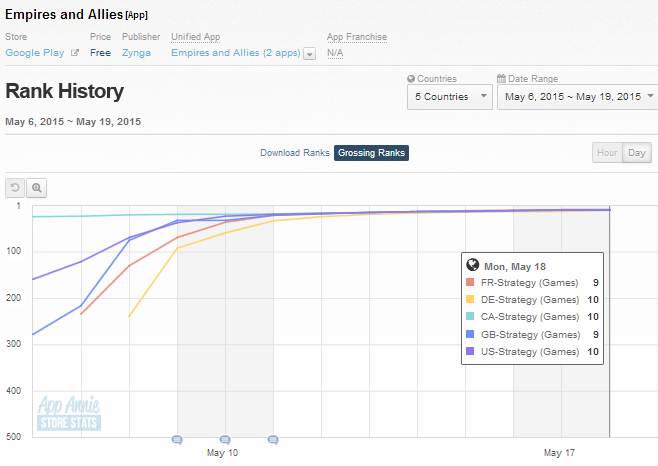Open the 5 Countries dropdown

[x=449, y=97]
